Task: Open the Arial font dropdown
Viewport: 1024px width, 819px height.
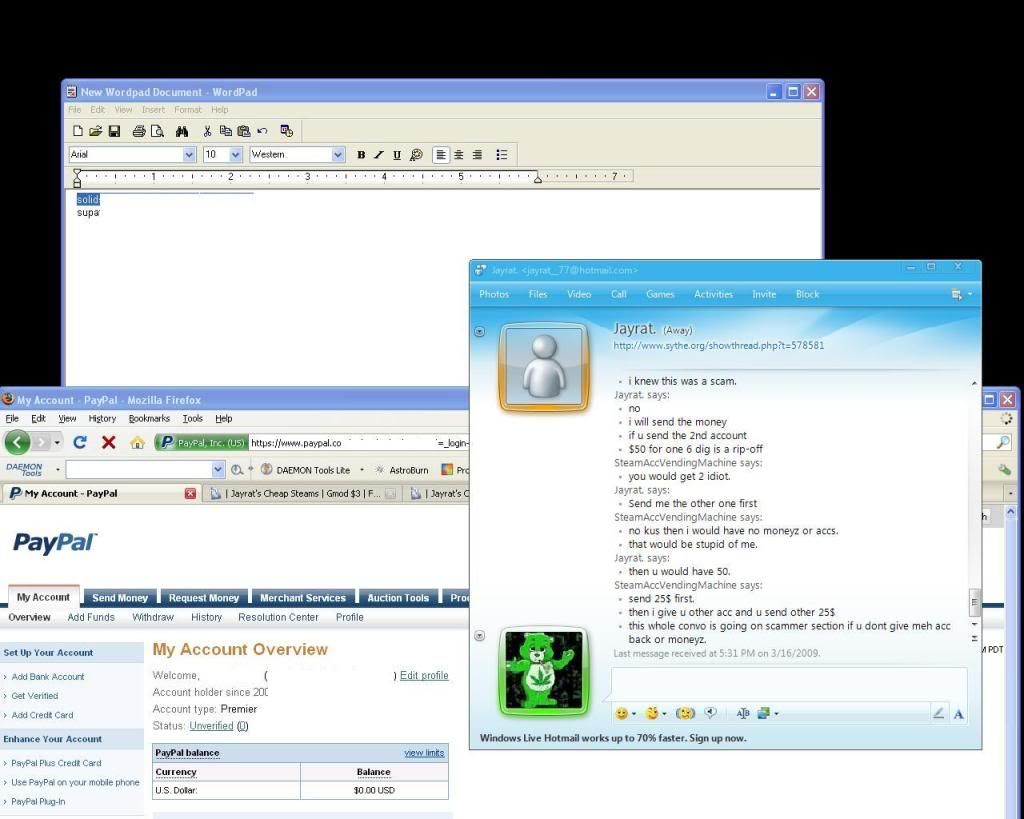Action: point(189,155)
